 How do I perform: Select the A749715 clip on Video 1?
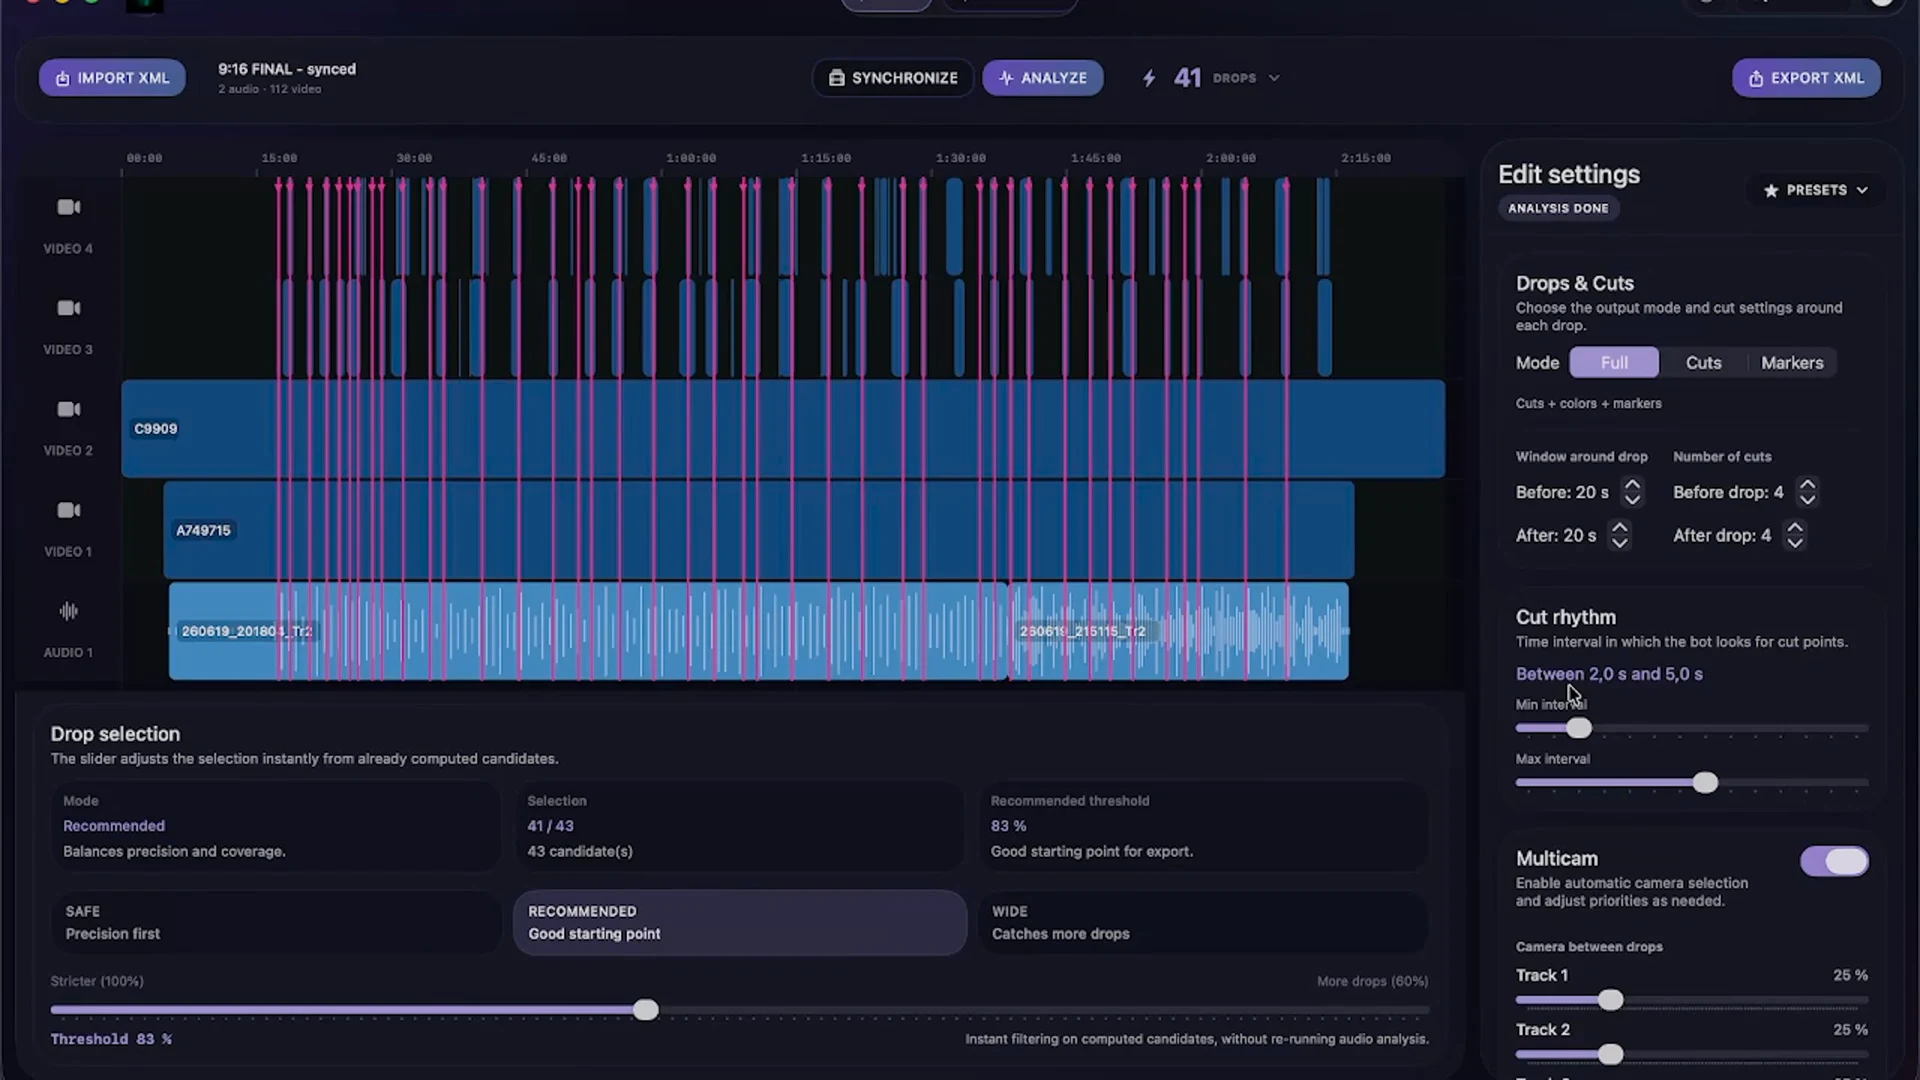(x=759, y=530)
